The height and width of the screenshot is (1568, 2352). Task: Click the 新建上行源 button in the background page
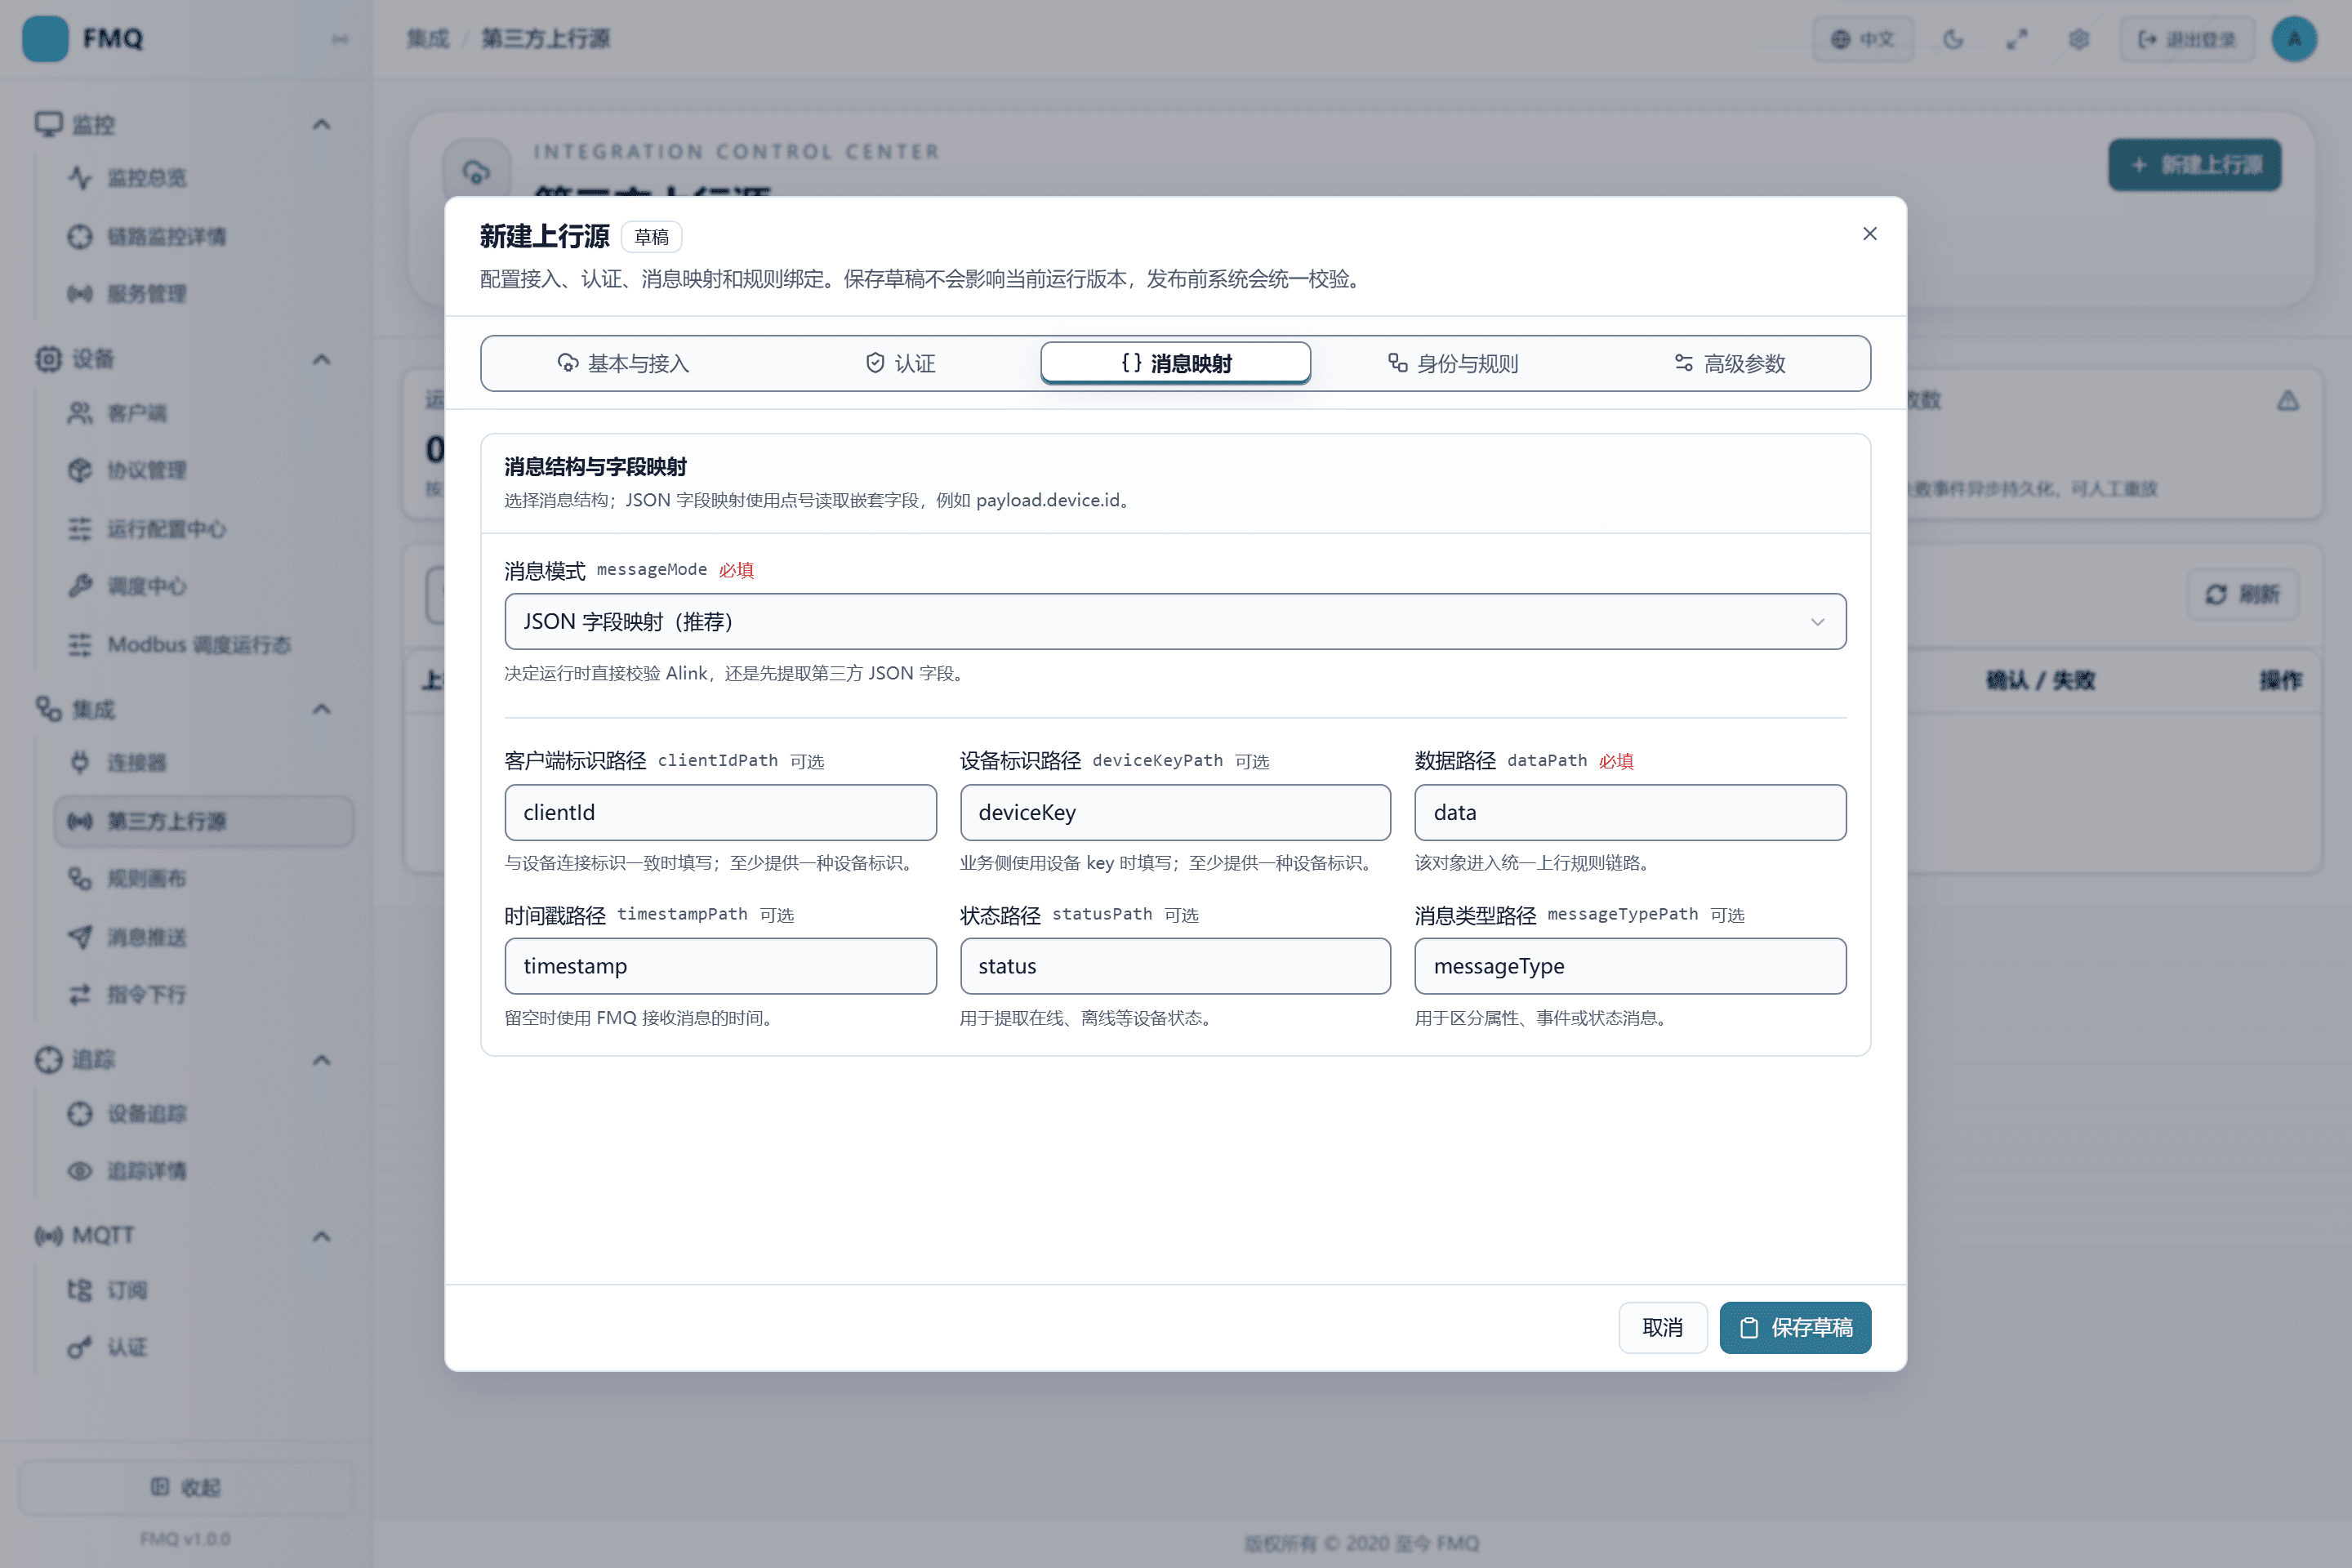pyautogui.click(x=2194, y=165)
